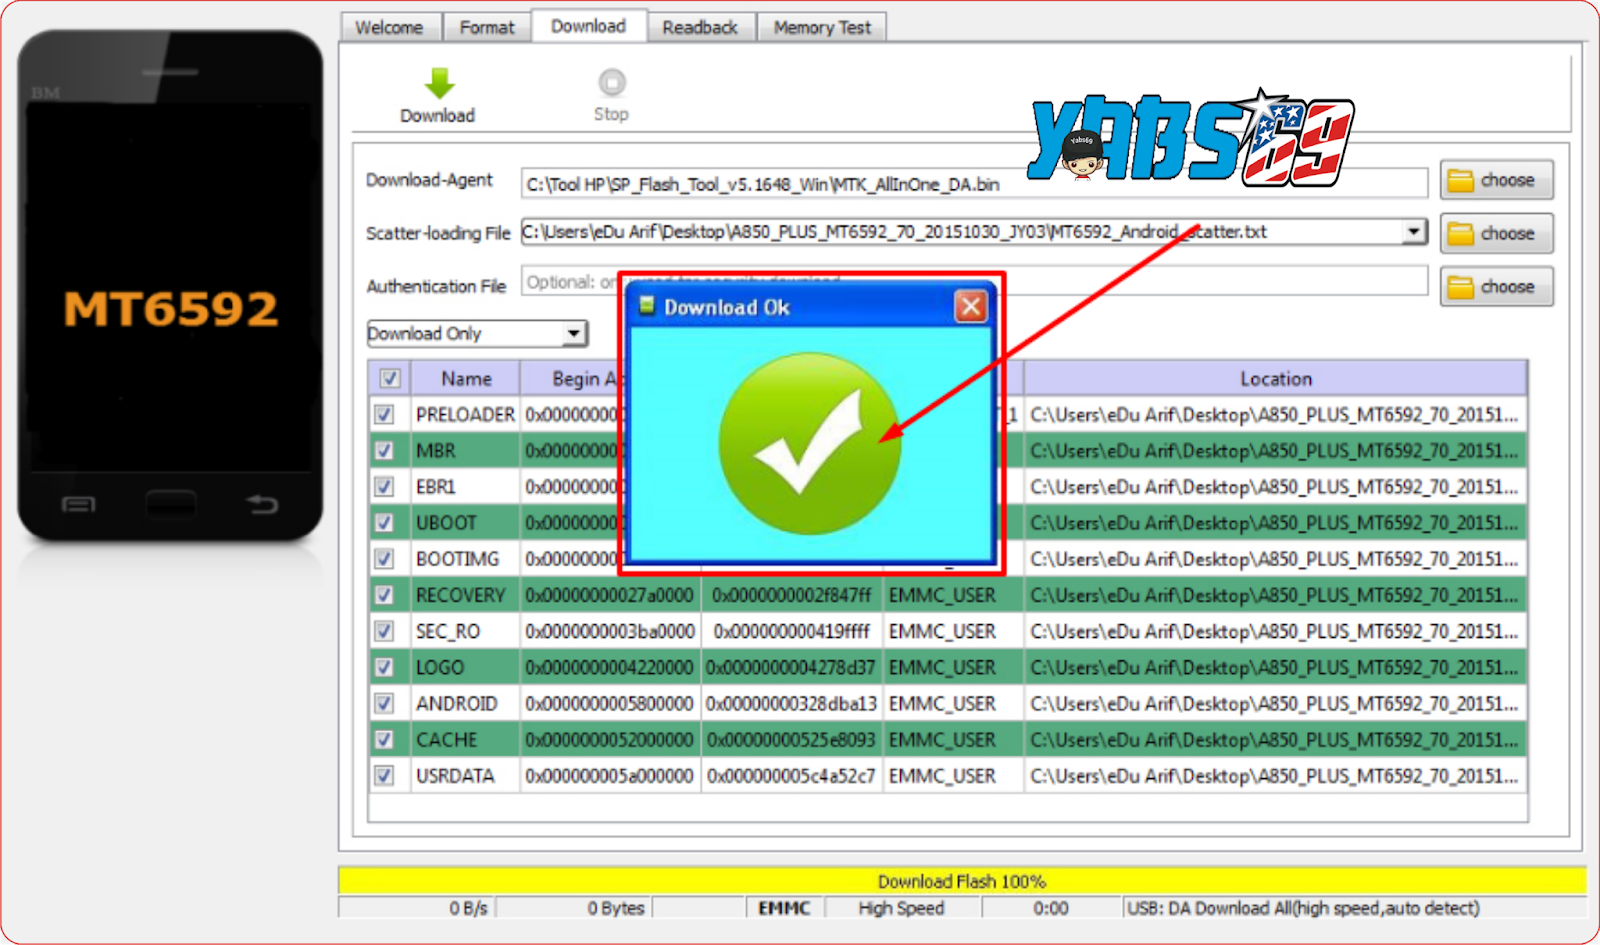Click RECOVERY begin address 0x00000000027a0000
Viewport: 1600px width, 945px height.
tap(610, 595)
